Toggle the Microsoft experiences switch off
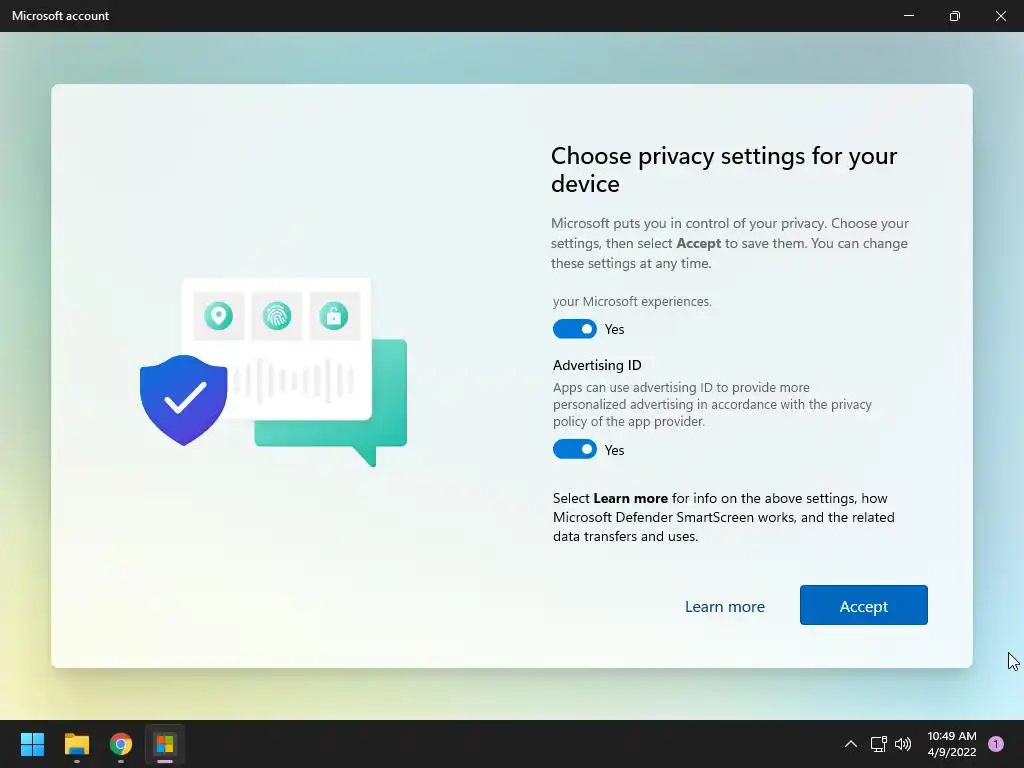This screenshot has height=768, width=1024. pyautogui.click(x=575, y=328)
